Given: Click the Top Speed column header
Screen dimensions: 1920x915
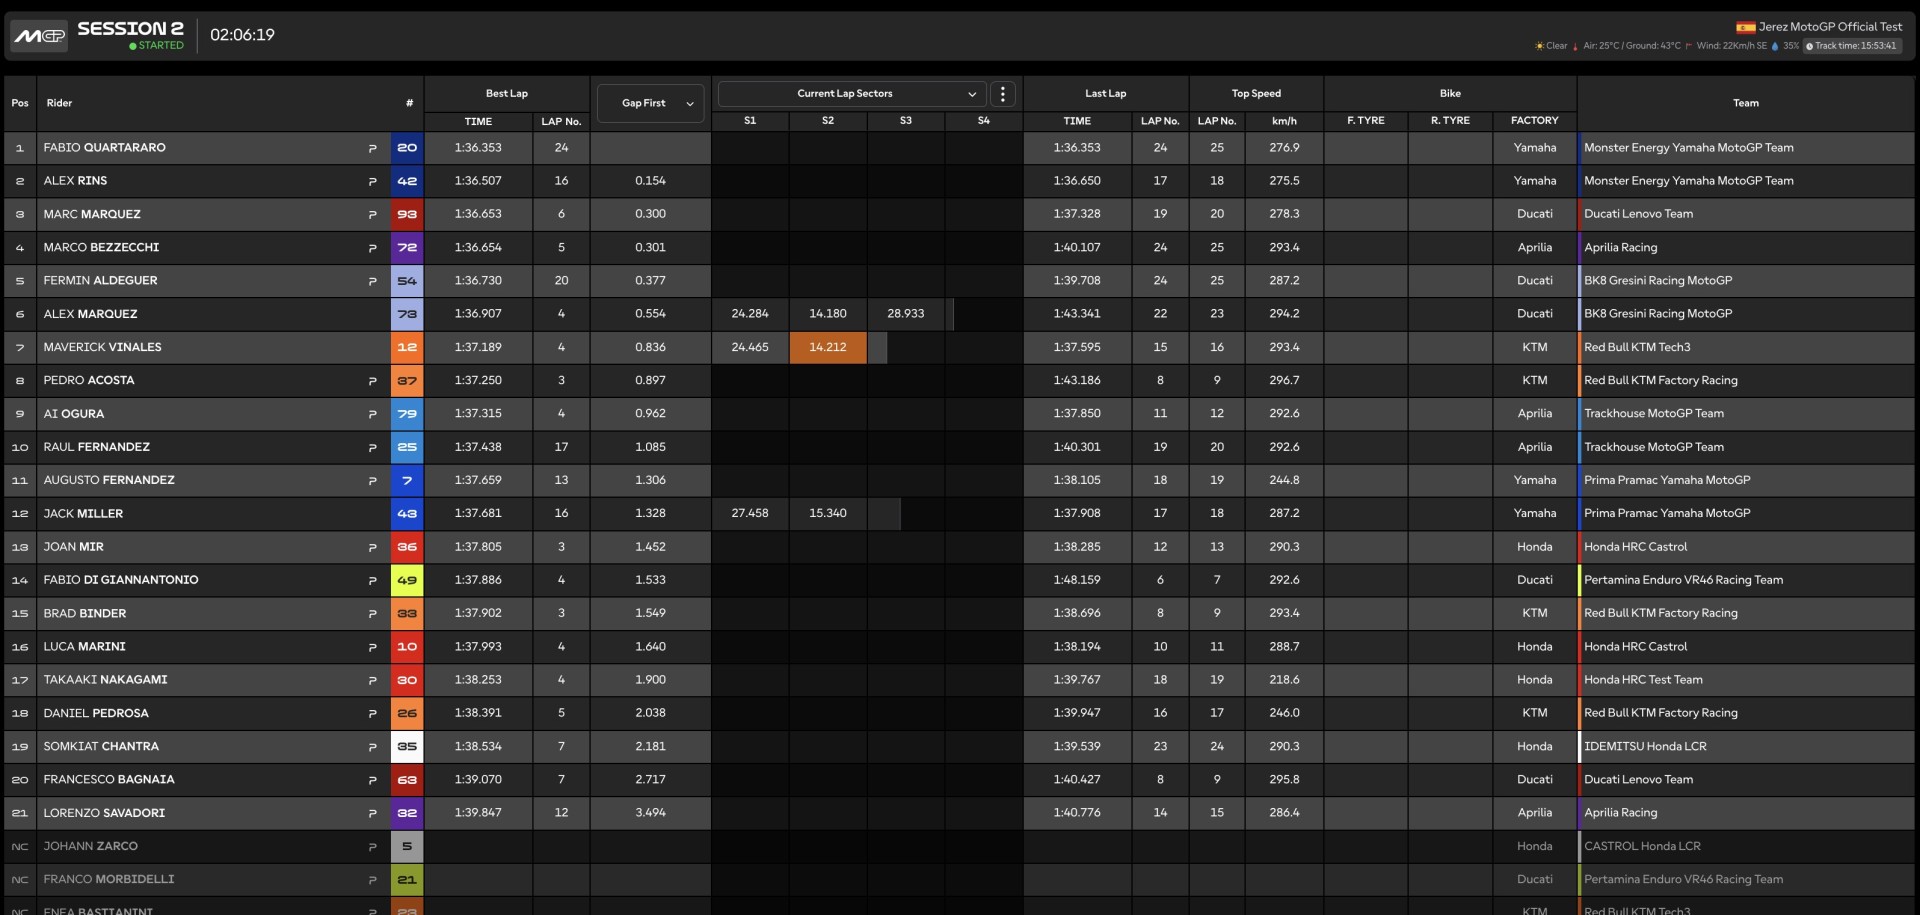Looking at the screenshot, I should click(x=1256, y=94).
